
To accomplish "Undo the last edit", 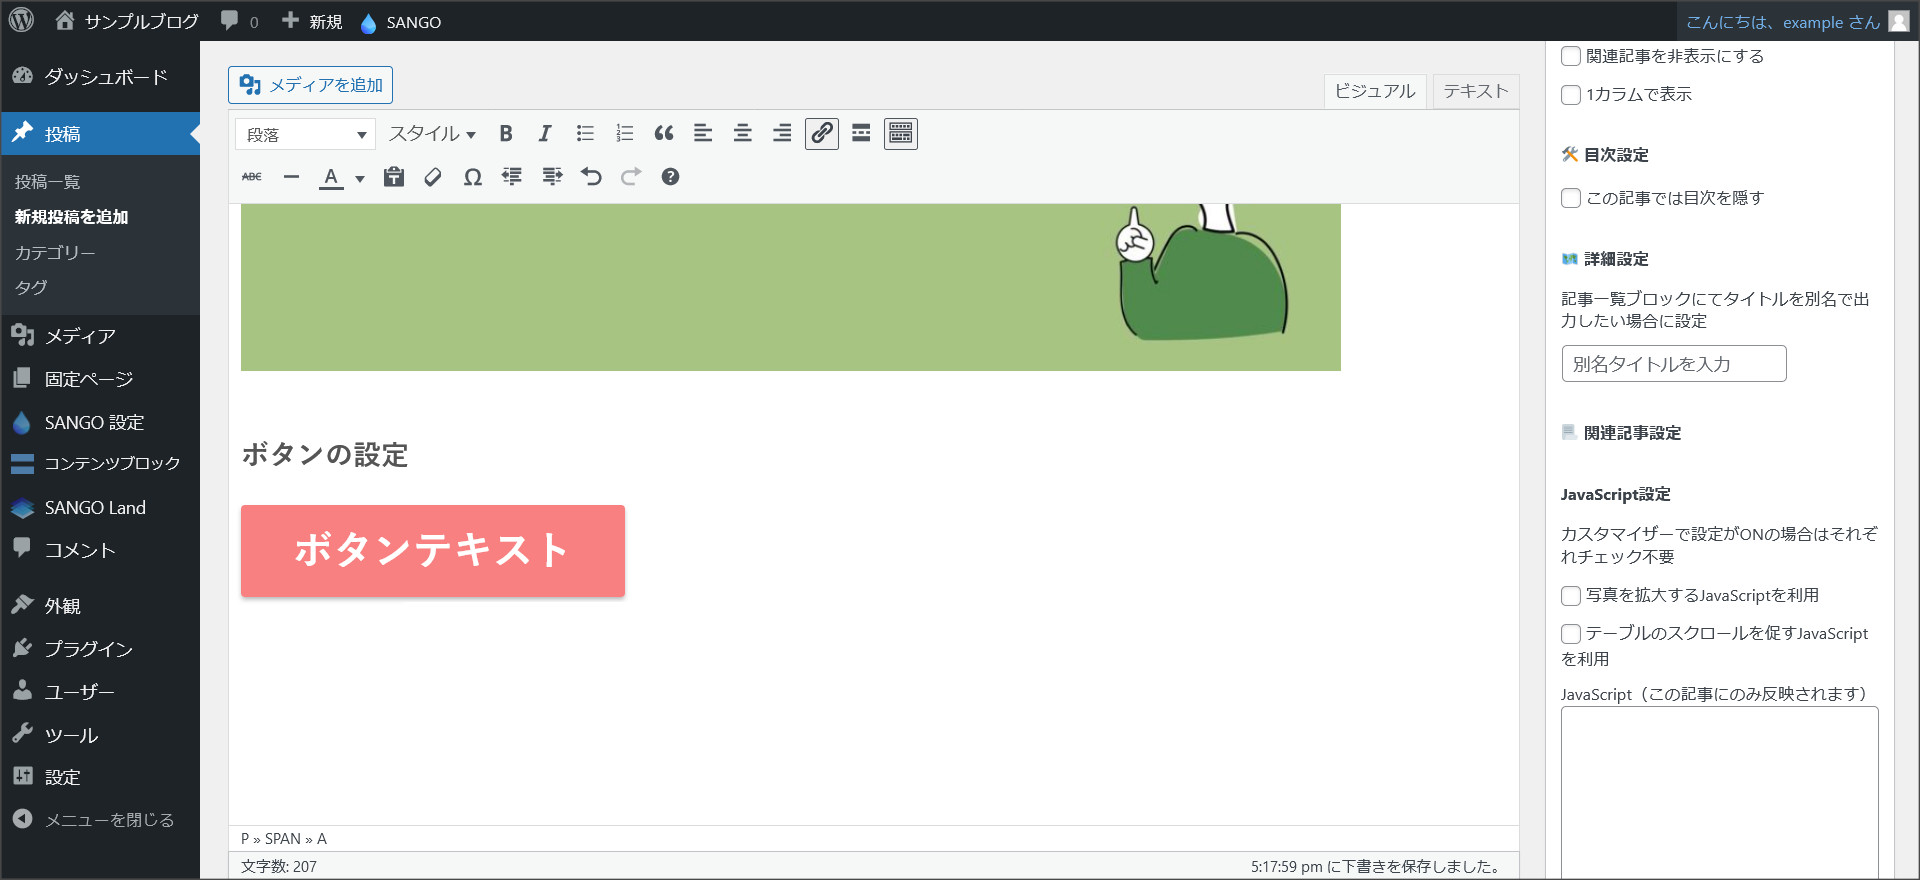I will [591, 177].
